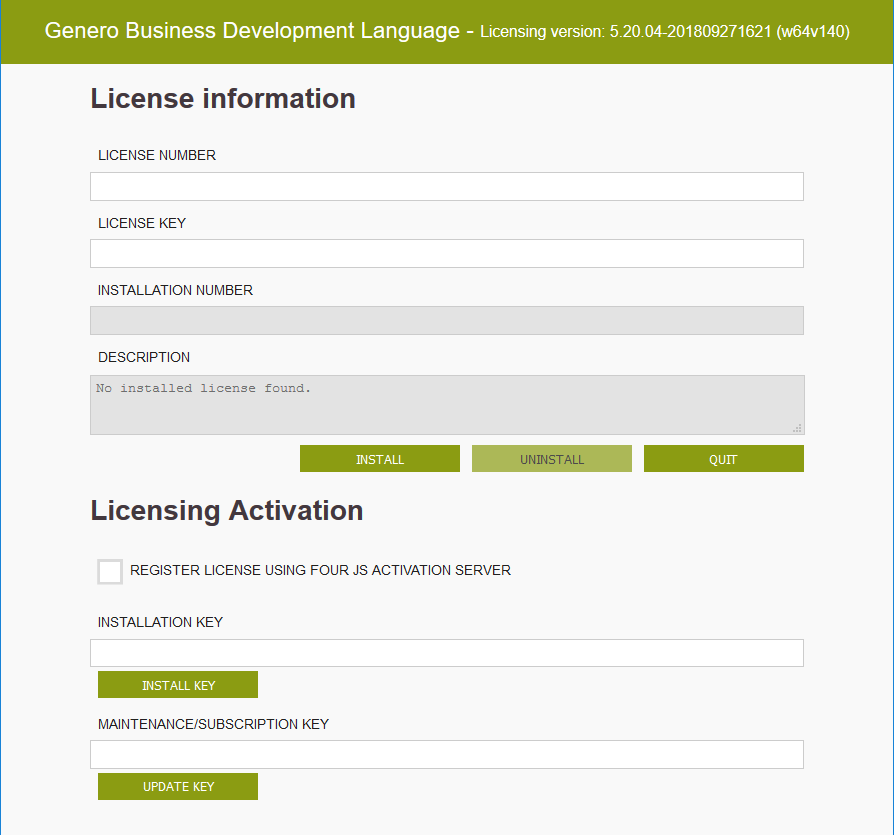Screen dimensions: 894x835
Task: Select the greyed Installation Number field
Action: coord(446,320)
